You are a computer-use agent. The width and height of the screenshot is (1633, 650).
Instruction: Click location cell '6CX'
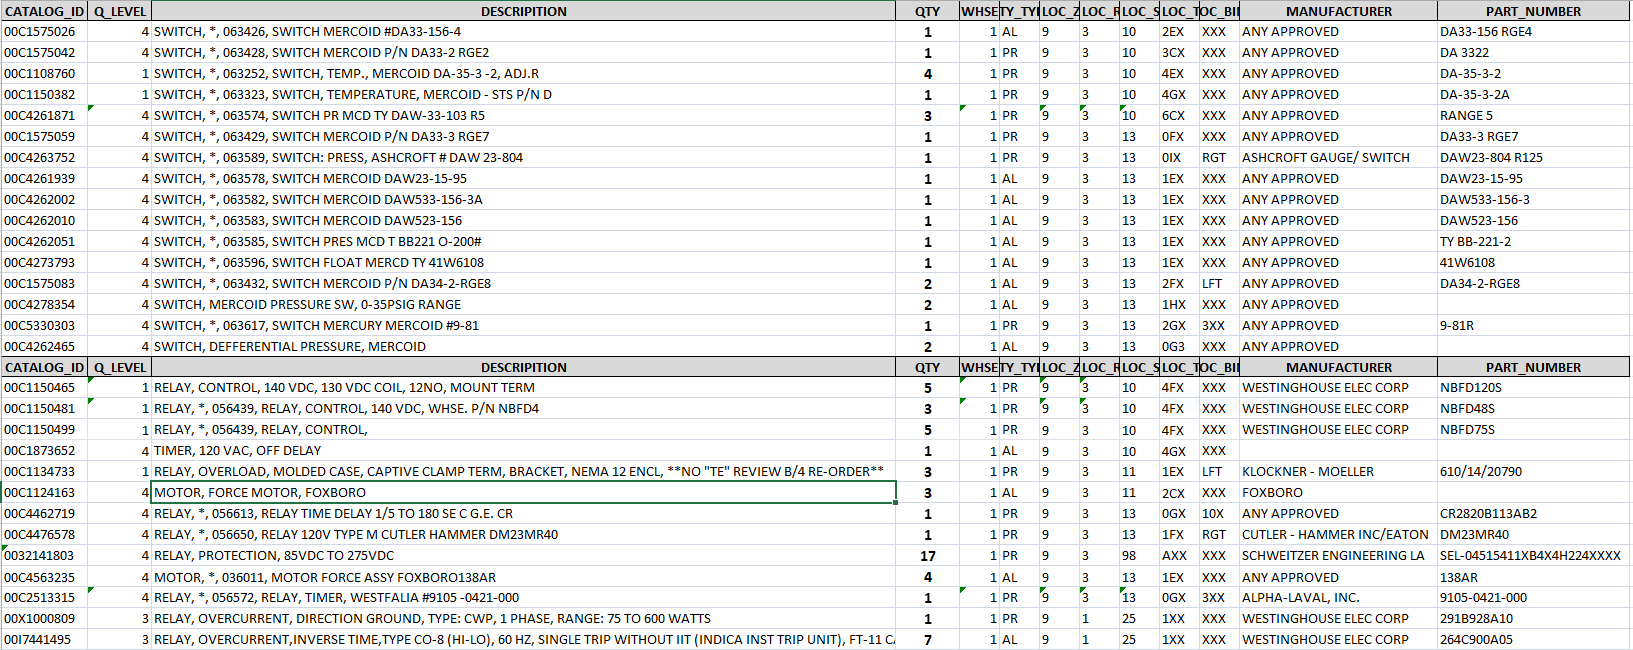[1179, 116]
